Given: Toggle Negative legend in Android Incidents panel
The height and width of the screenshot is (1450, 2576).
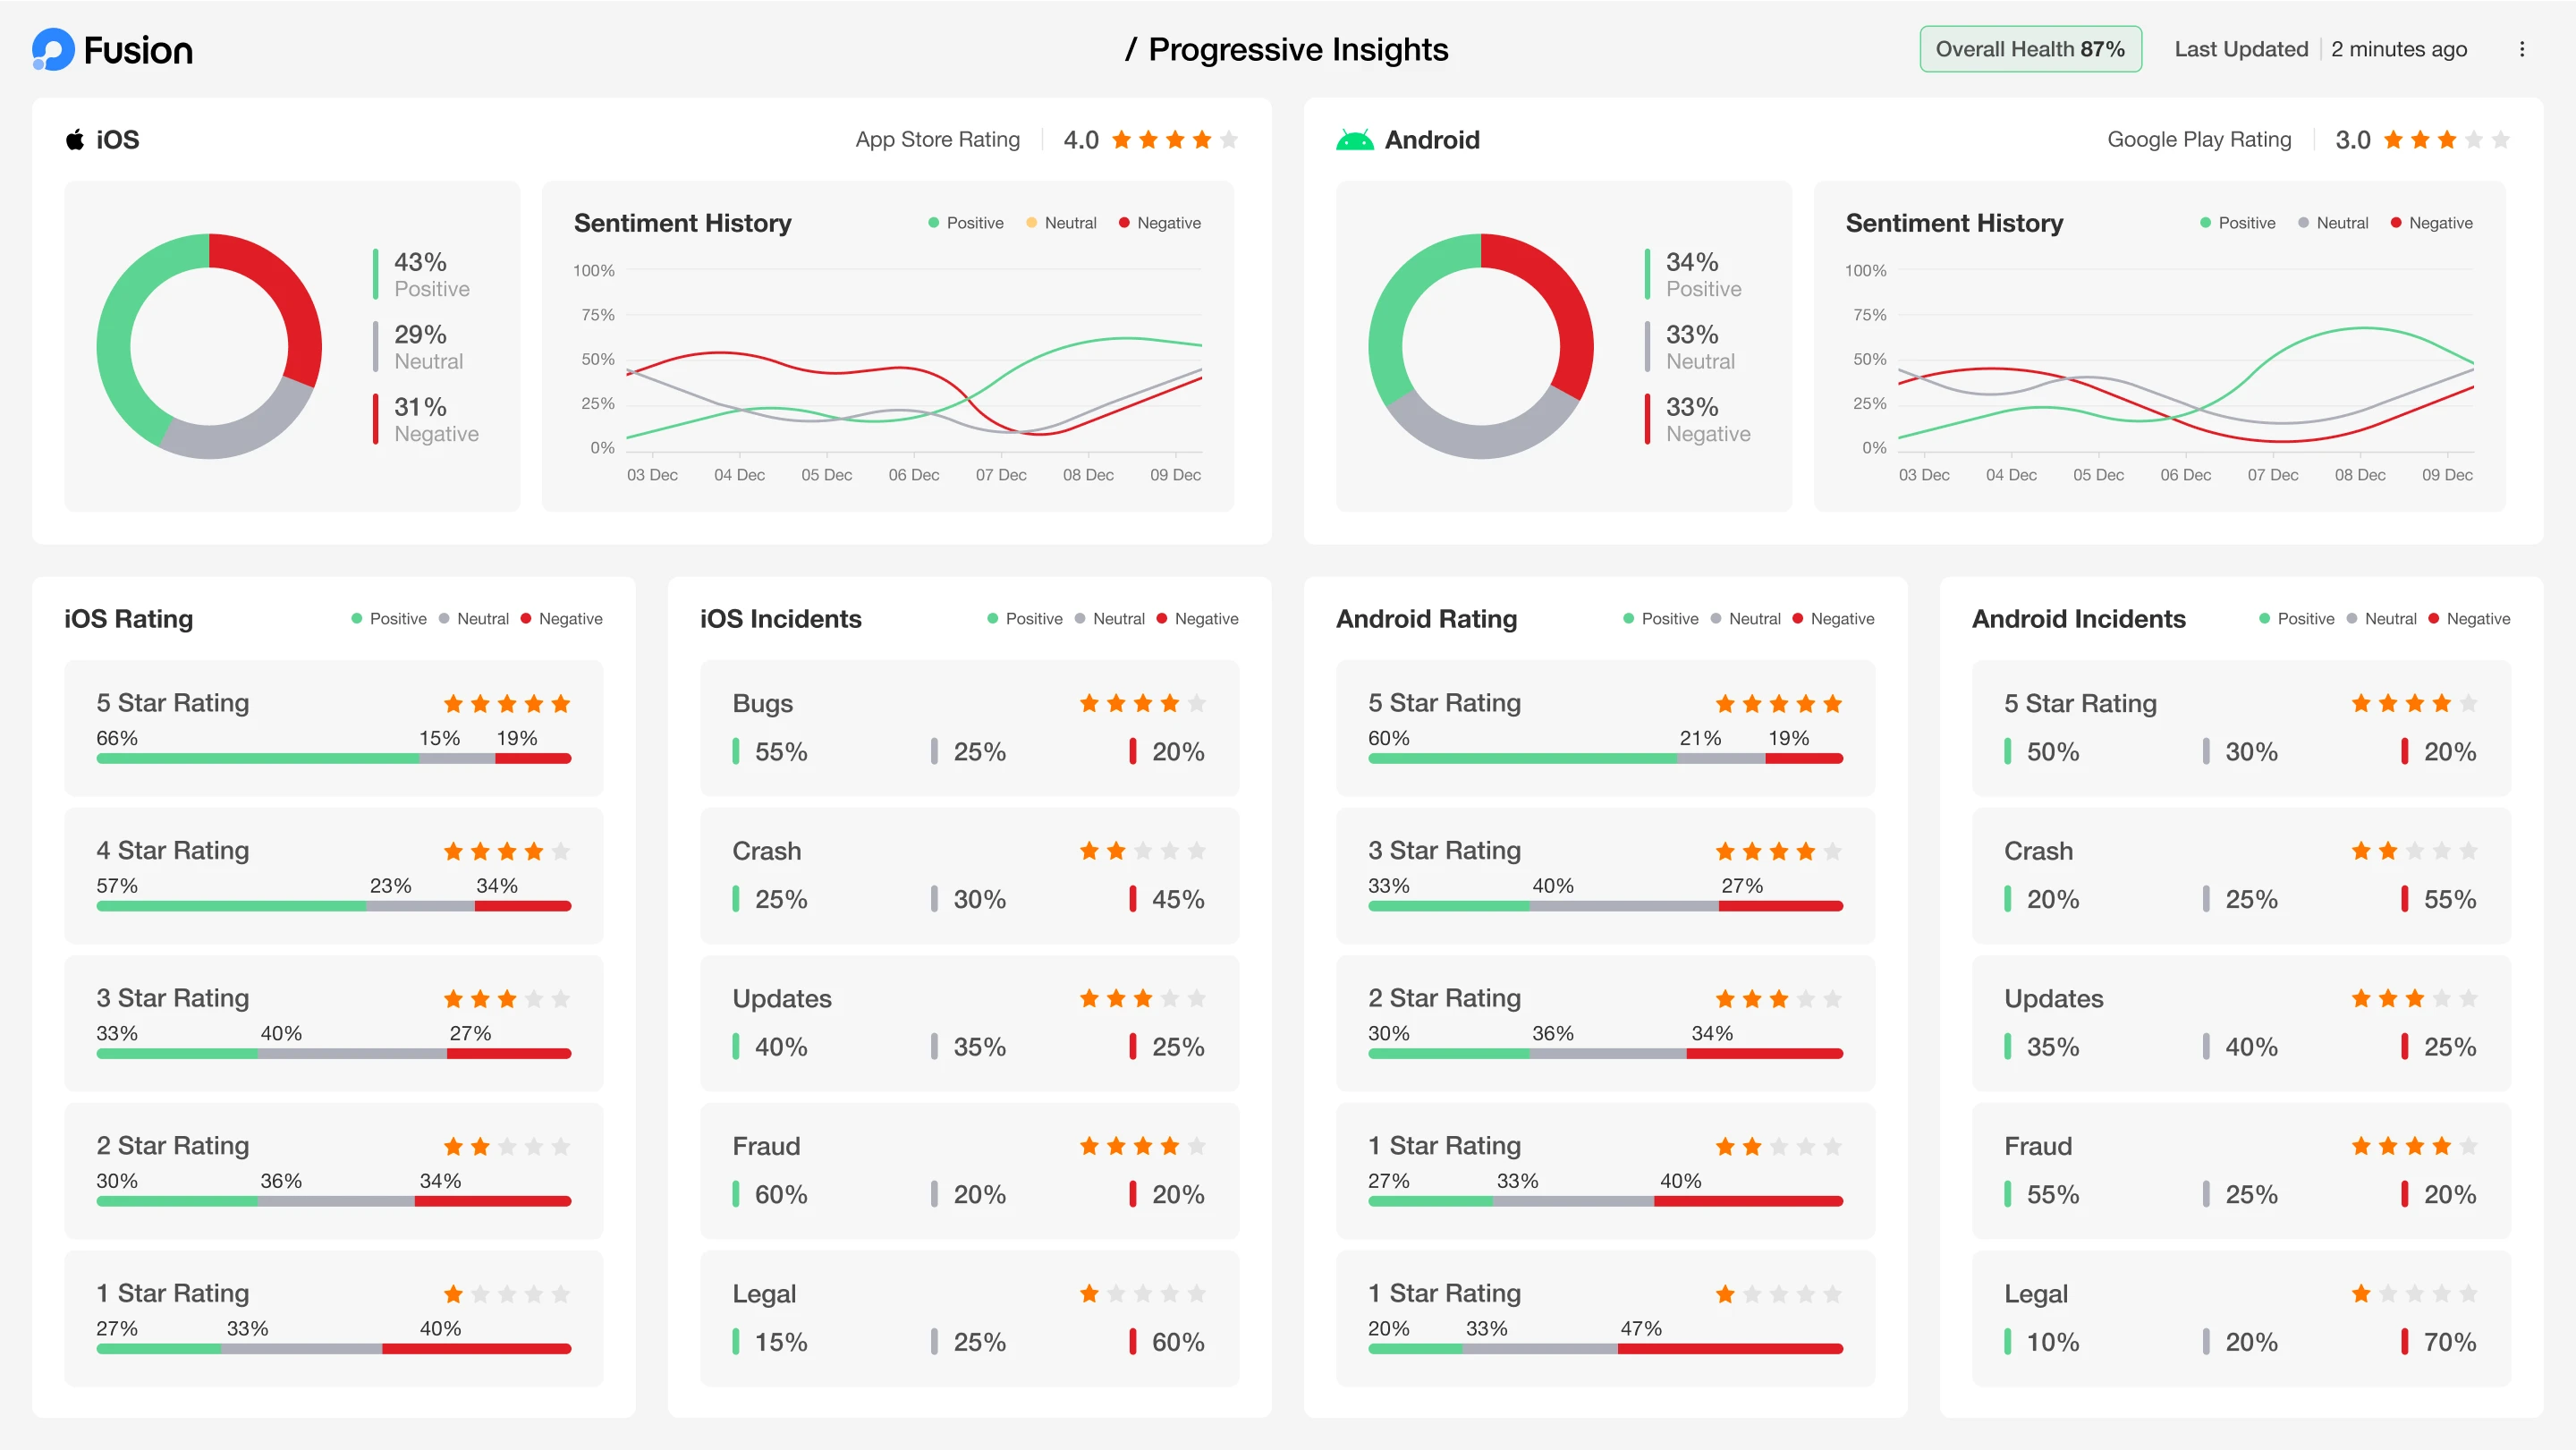Looking at the screenshot, I should [2468, 619].
